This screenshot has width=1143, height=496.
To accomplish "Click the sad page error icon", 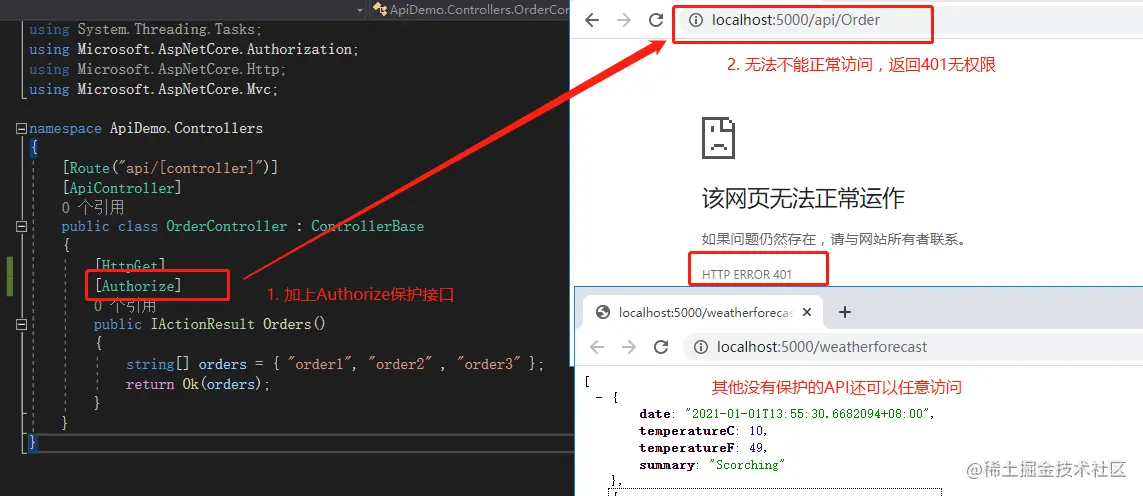I will [718, 137].
